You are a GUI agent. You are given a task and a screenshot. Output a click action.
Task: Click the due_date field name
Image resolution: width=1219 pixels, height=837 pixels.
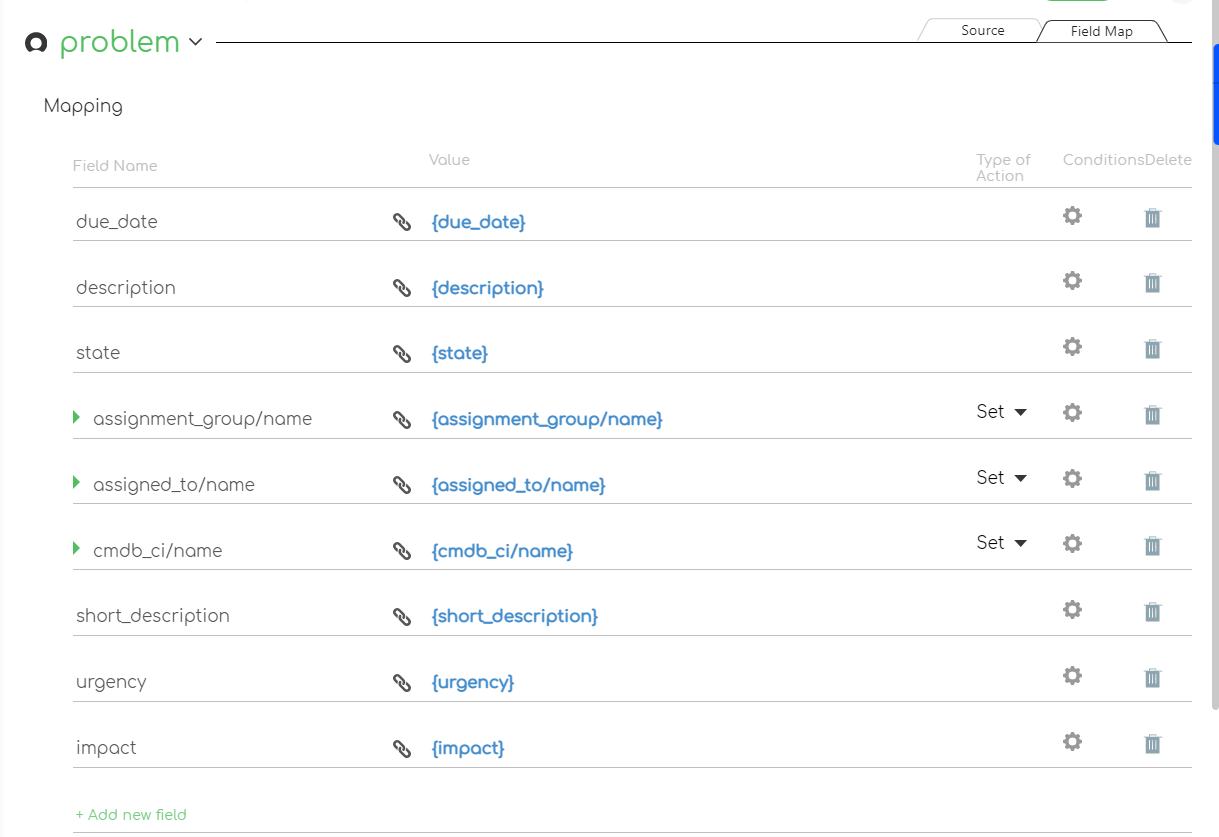tap(117, 222)
